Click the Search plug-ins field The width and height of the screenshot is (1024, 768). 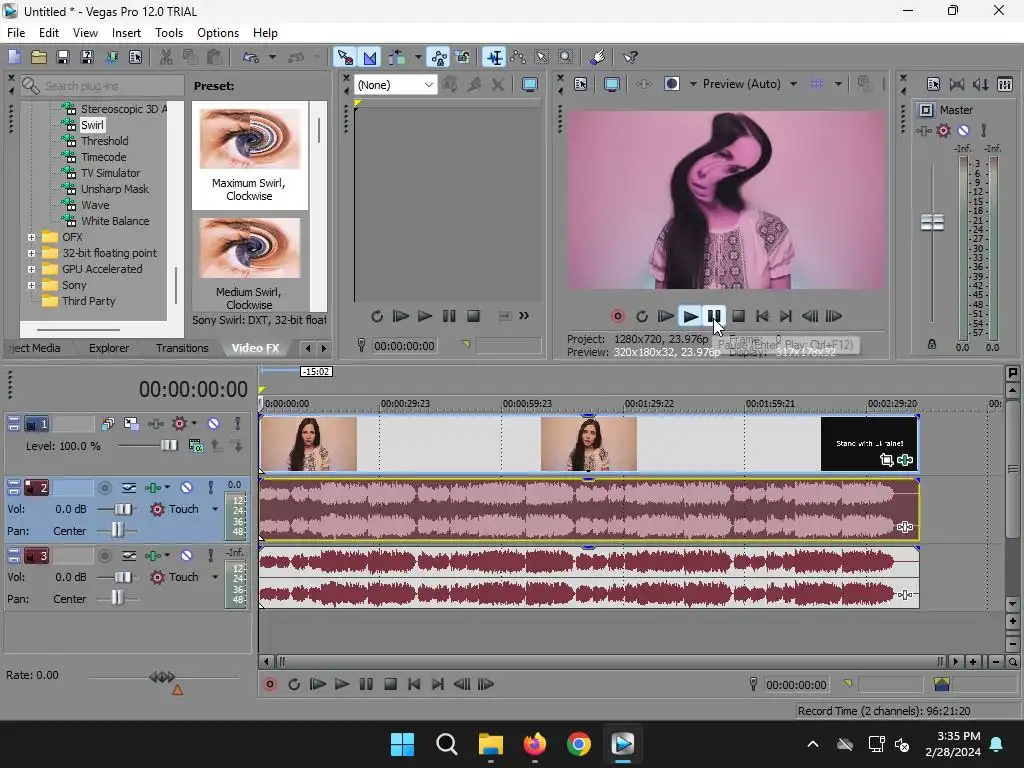[102, 86]
